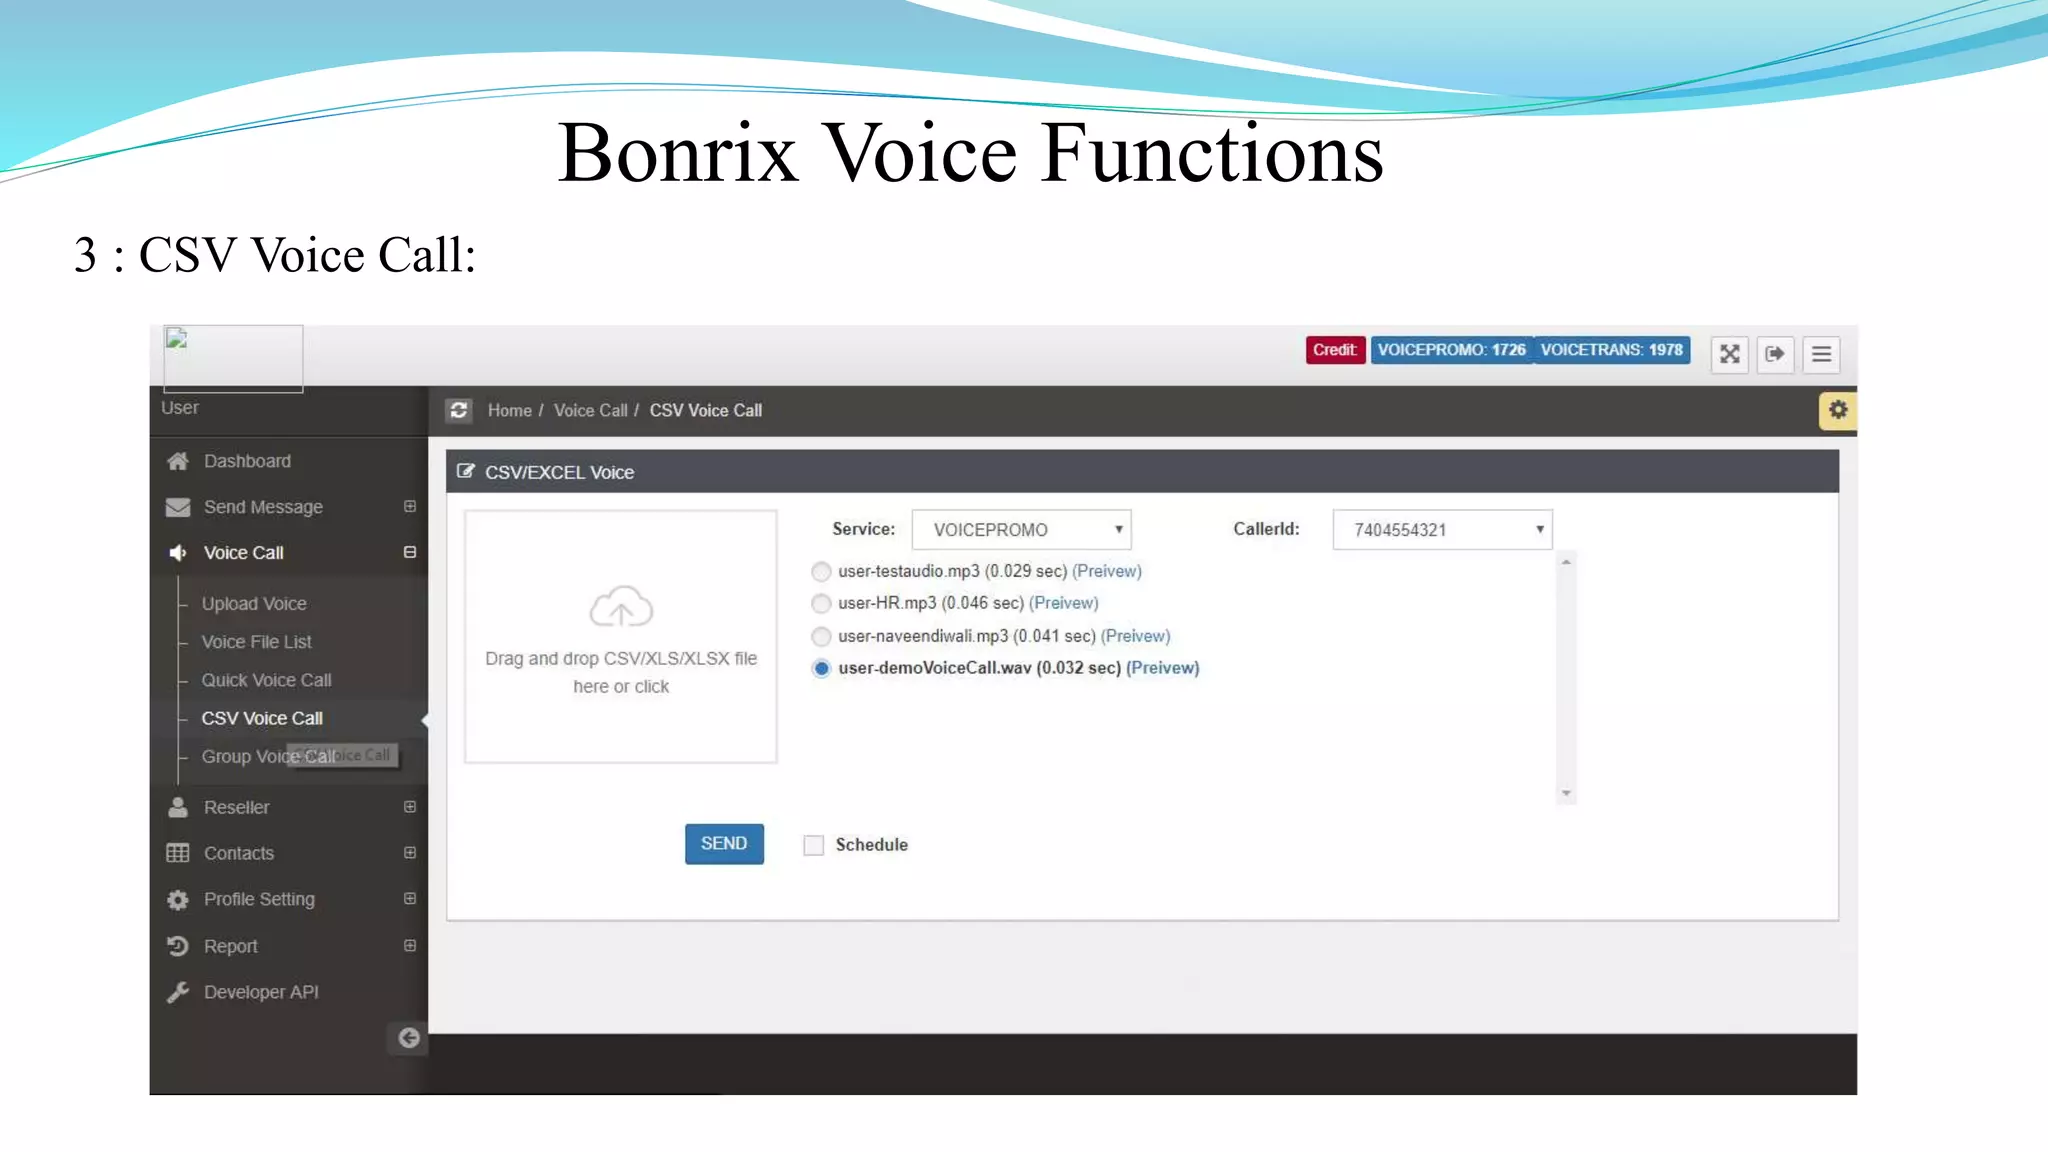Viewport: 2048px width, 1152px height.
Task: Expand the Reseller submenu plus
Action: (410, 806)
